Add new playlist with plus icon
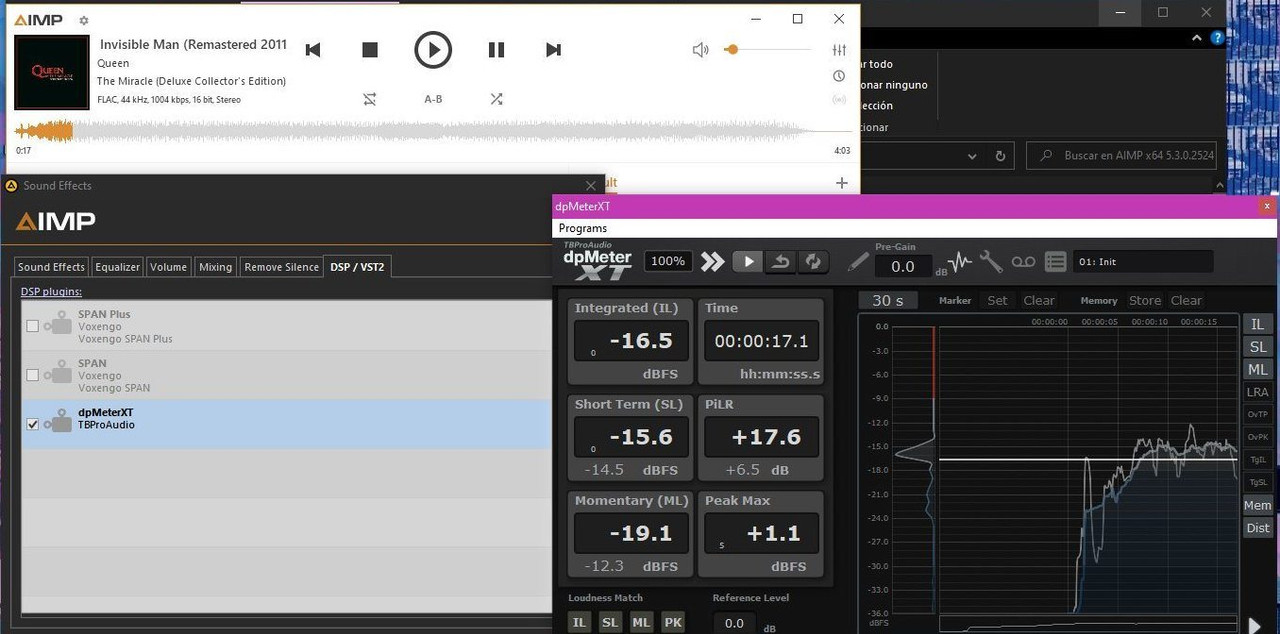Screen dimensions: 1280x634 click(842, 183)
